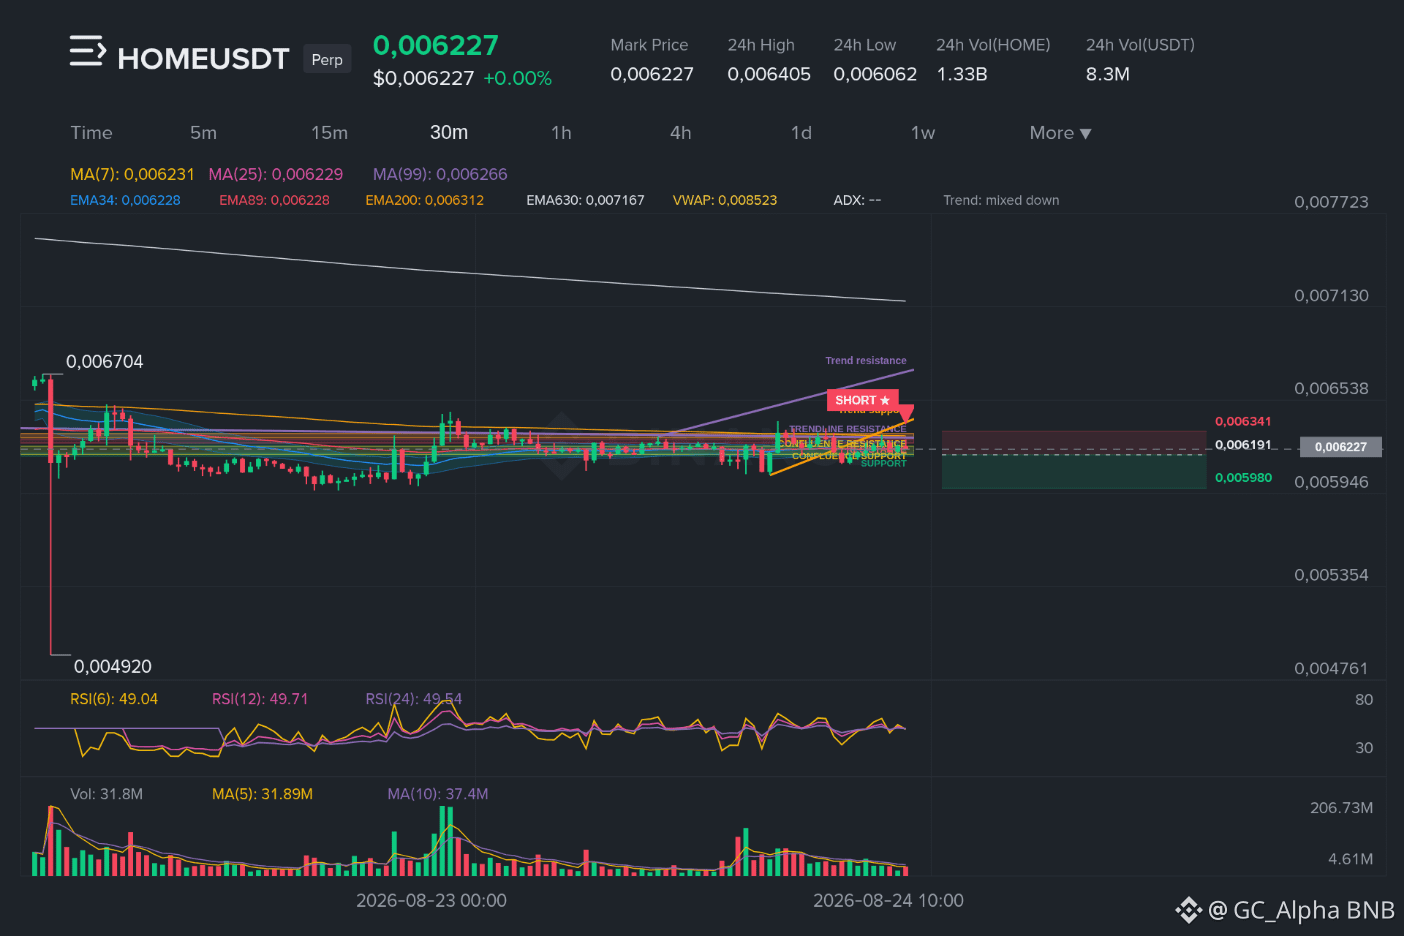Screen dimensions: 1404x936
Task: Click the 24h Vol(HOME) value 1.33B
Action: click(x=962, y=74)
